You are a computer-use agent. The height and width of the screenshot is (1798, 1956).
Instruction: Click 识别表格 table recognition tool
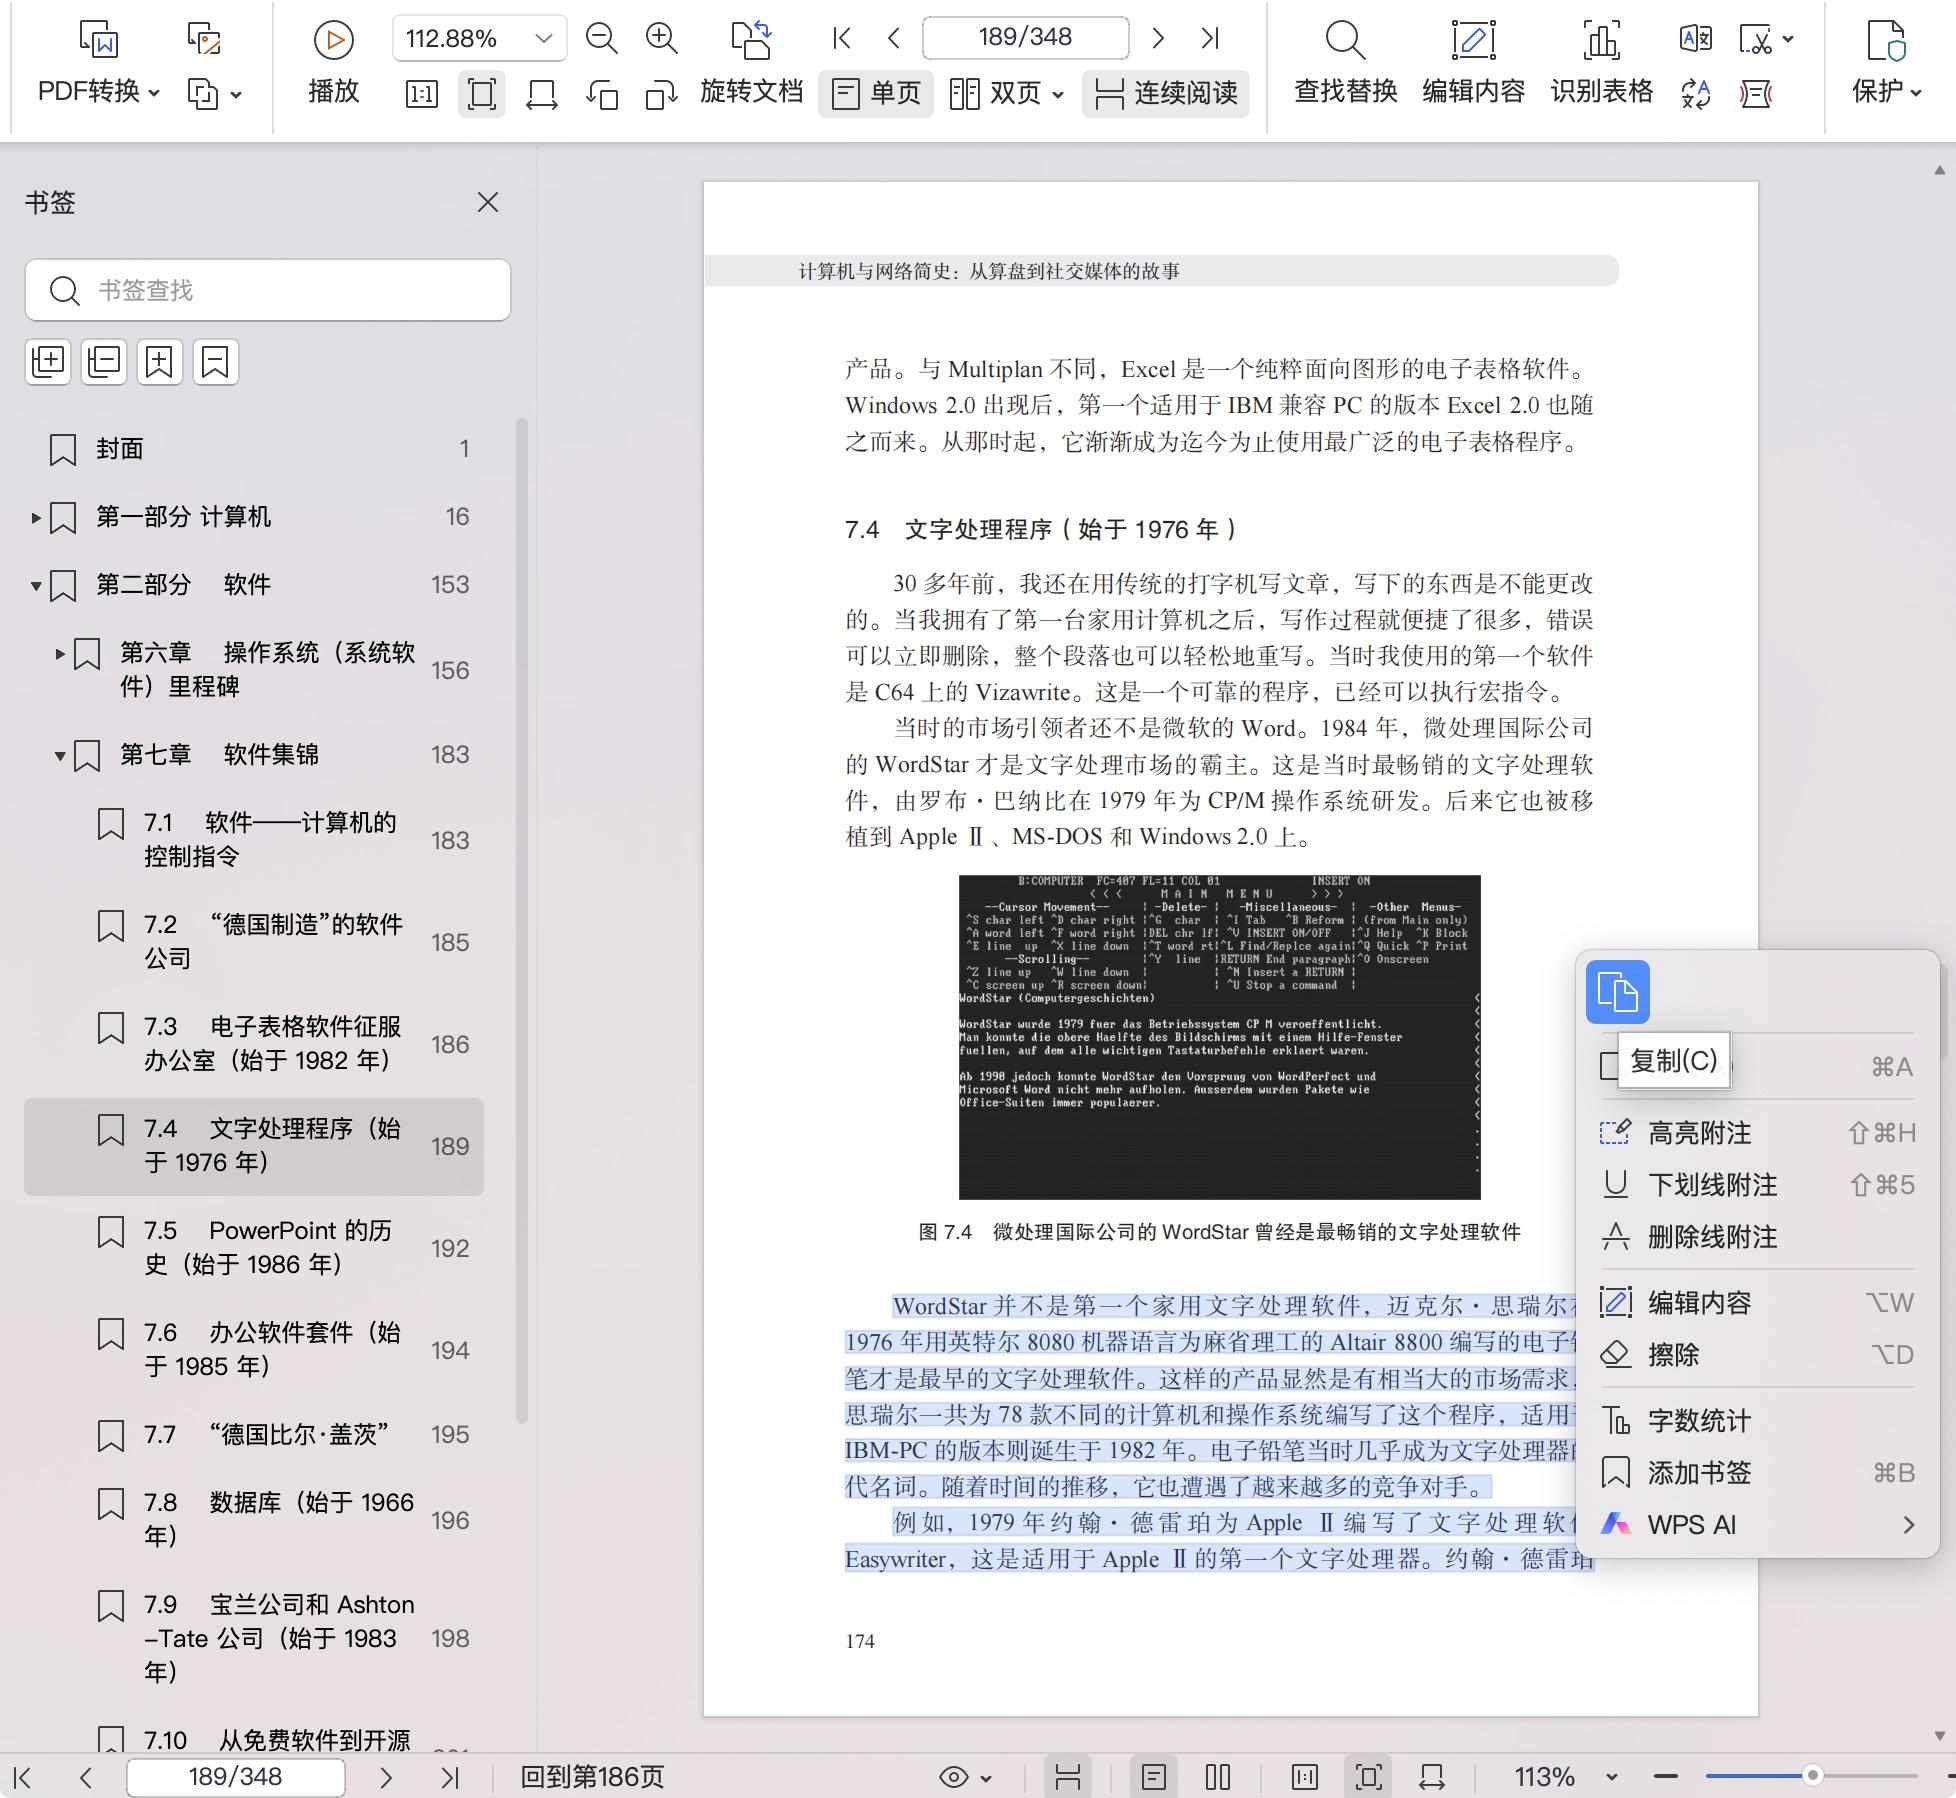coord(1601,62)
